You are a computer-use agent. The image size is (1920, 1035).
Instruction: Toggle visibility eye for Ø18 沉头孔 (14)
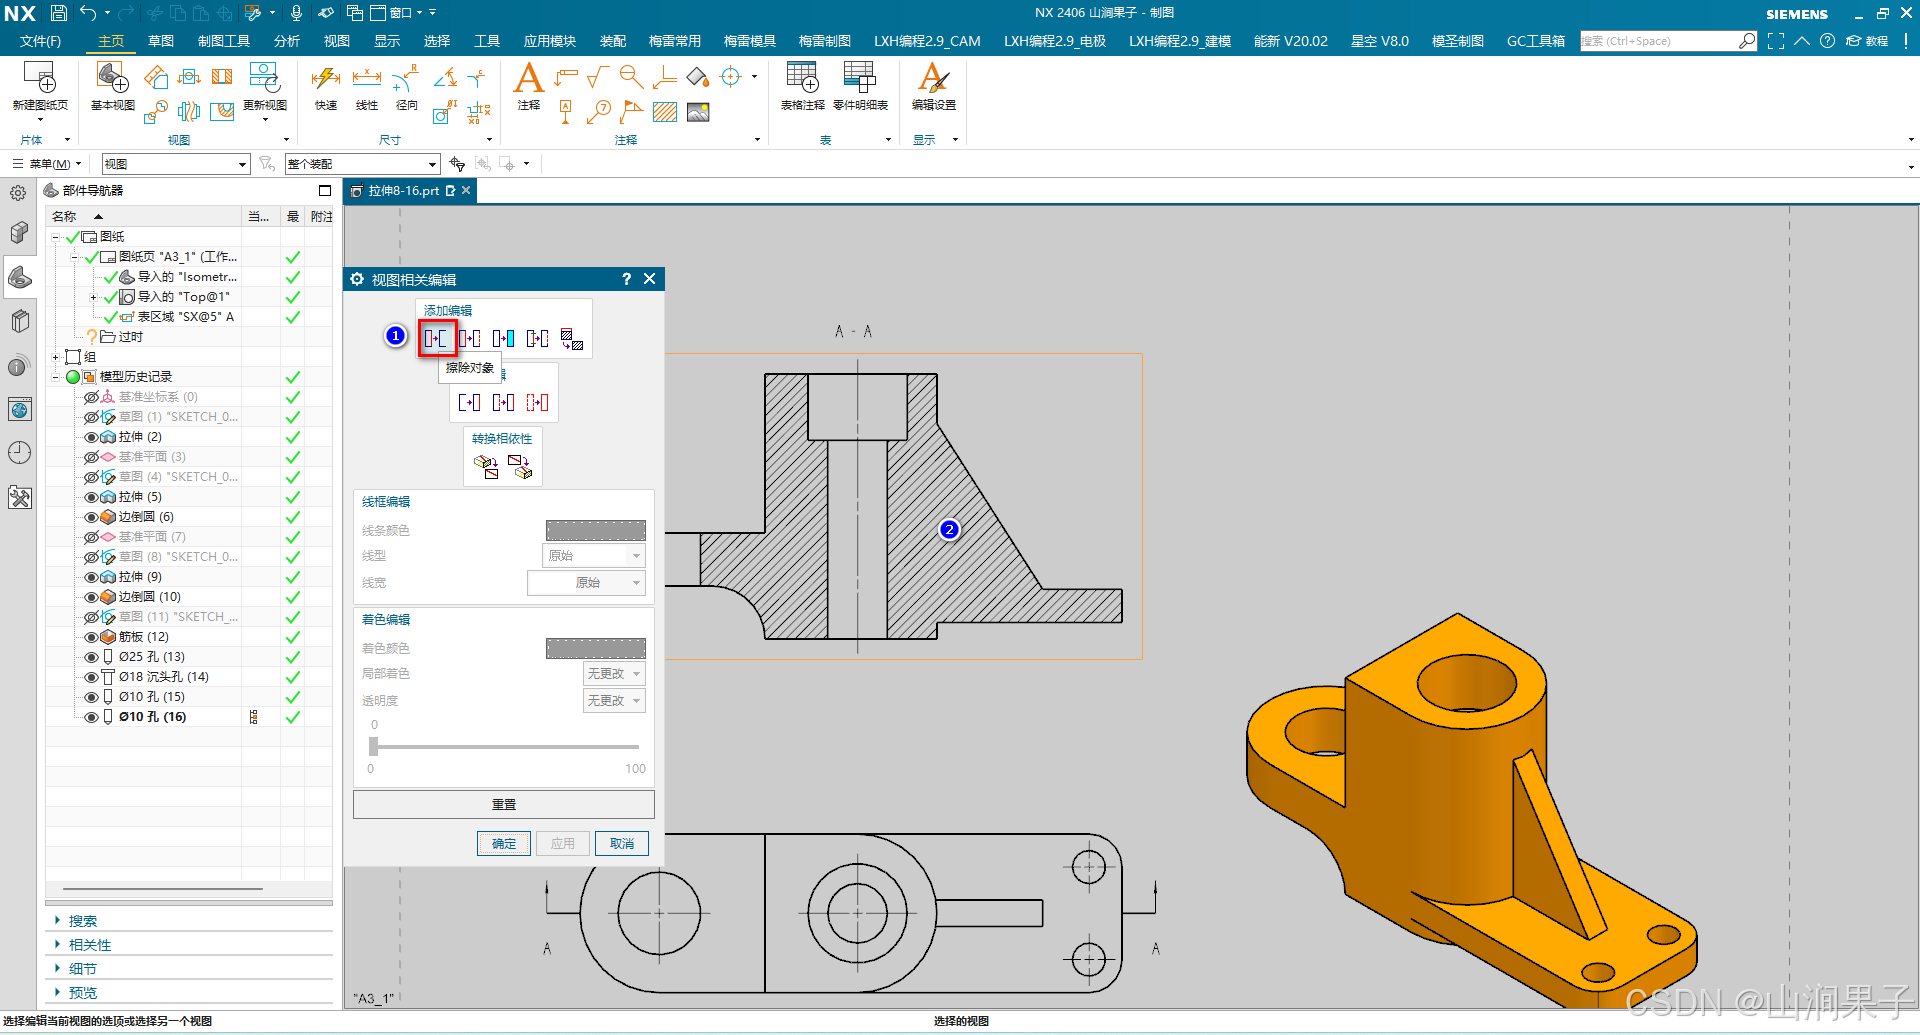[x=91, y=677]
